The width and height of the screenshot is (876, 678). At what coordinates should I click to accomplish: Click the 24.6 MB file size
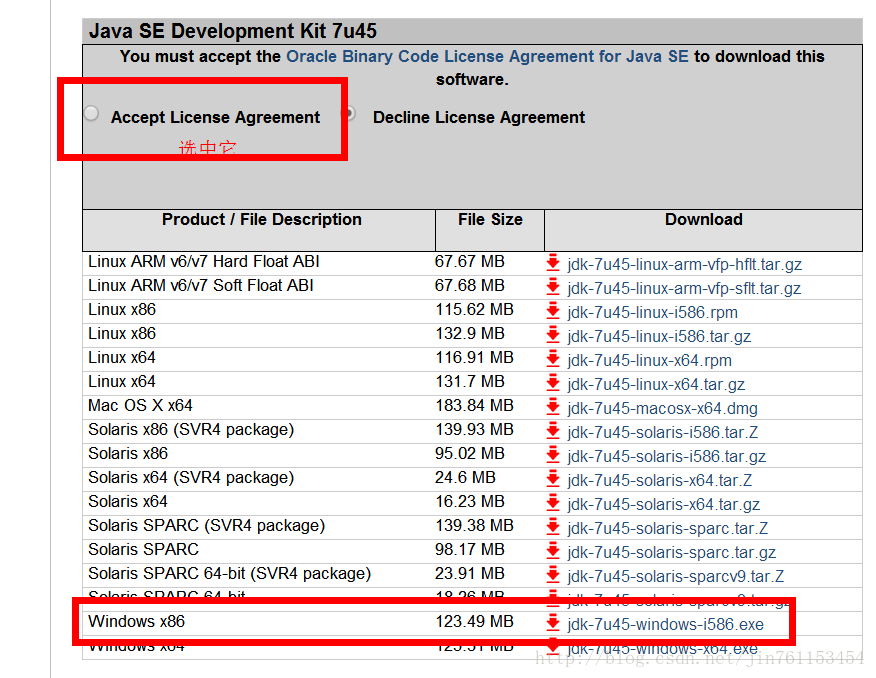click(x=465, y=478)
